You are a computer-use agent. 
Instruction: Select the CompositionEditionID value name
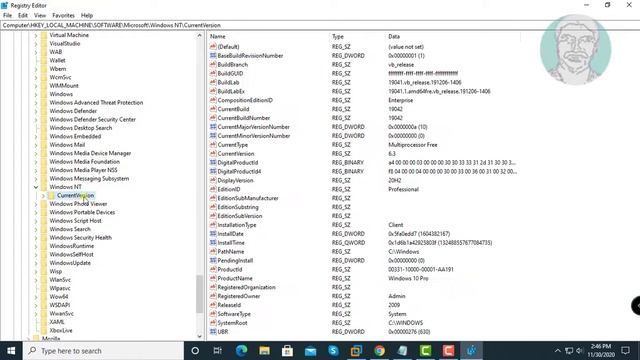245,100
